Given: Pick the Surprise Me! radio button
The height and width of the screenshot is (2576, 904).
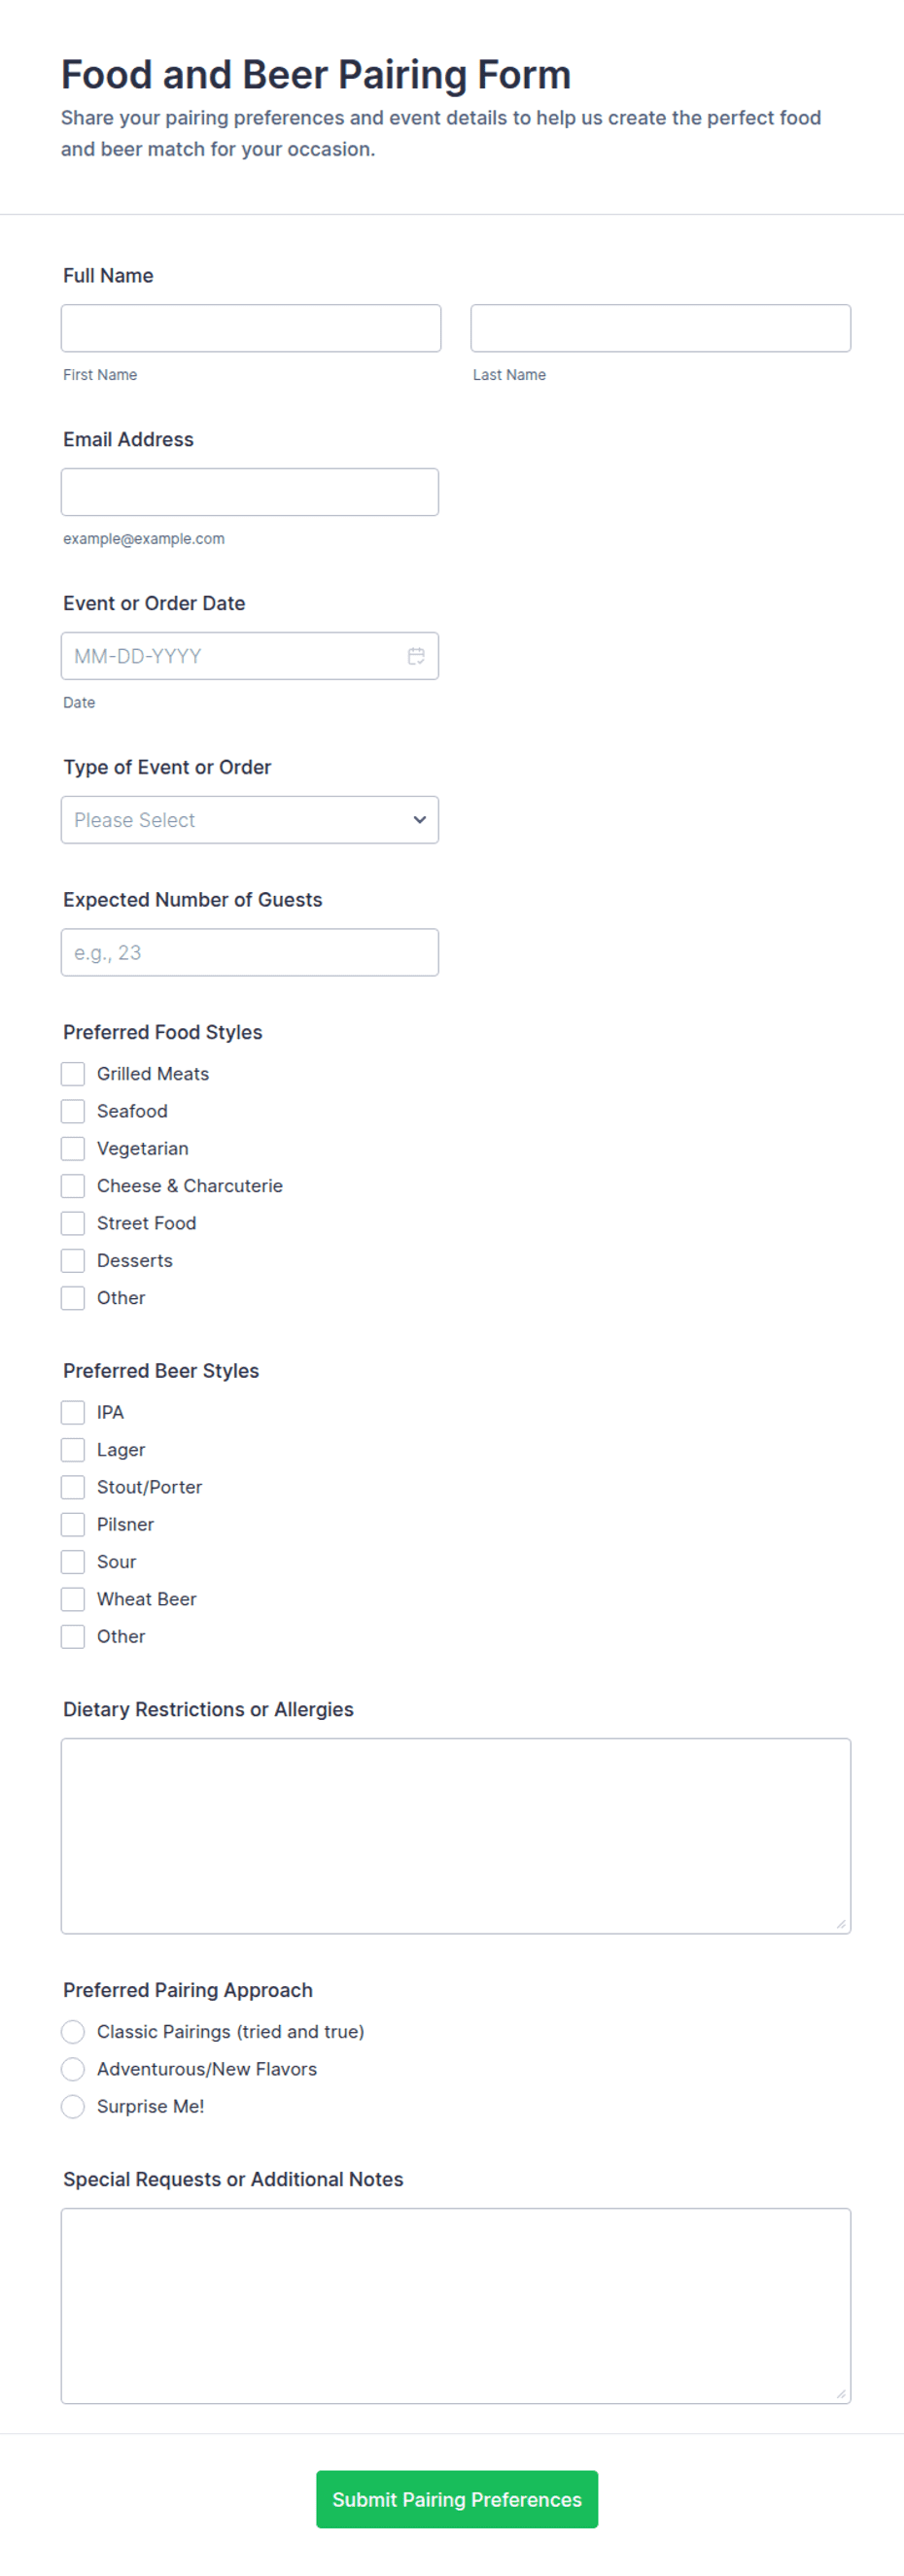Looking at the screenshot, I should tap(73, 2106).
